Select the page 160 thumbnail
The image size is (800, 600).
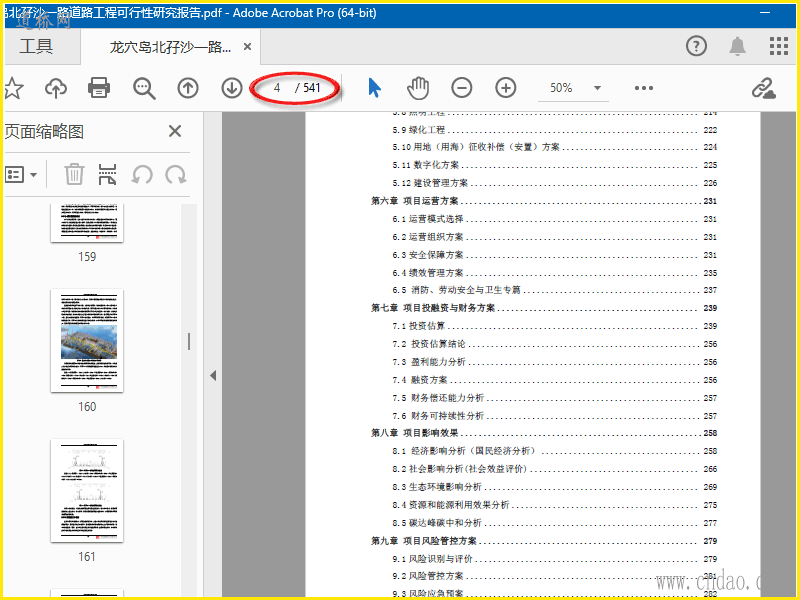[x=87, y=341]
